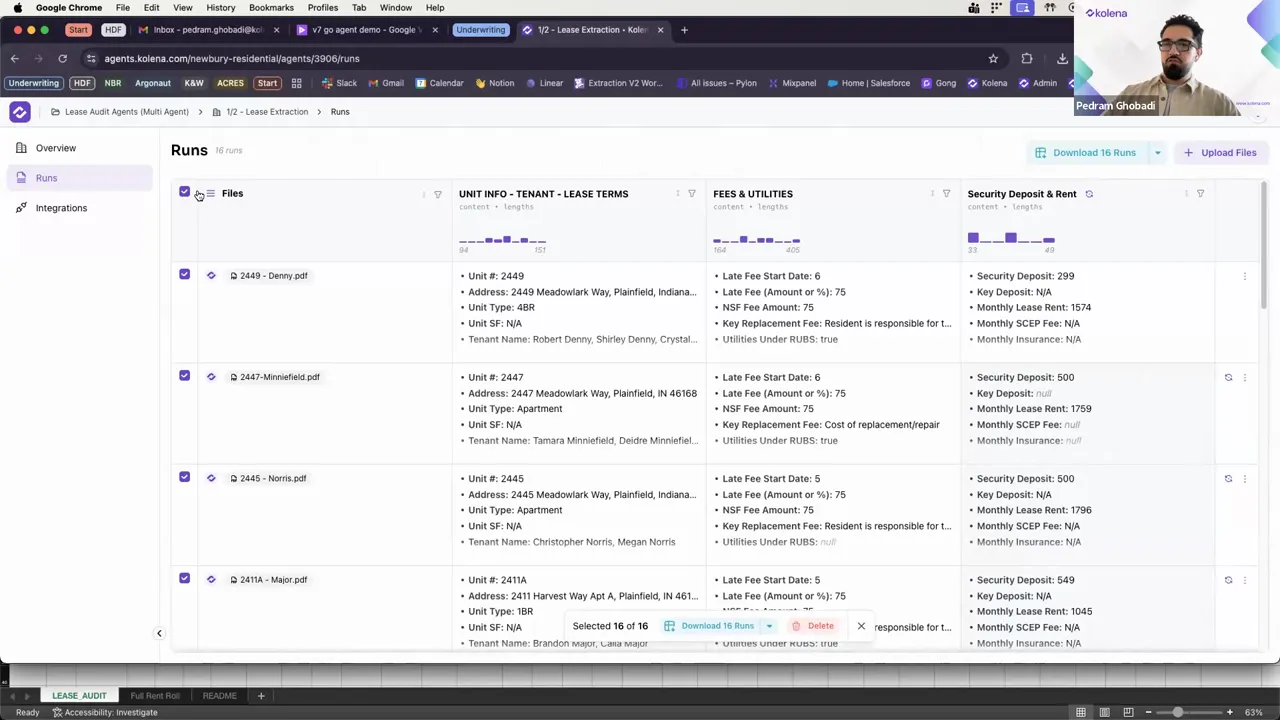This screenshot has height=720, width=1280.
Task: Switch to the Underwriting browser tab
Action: click(480, 29)
